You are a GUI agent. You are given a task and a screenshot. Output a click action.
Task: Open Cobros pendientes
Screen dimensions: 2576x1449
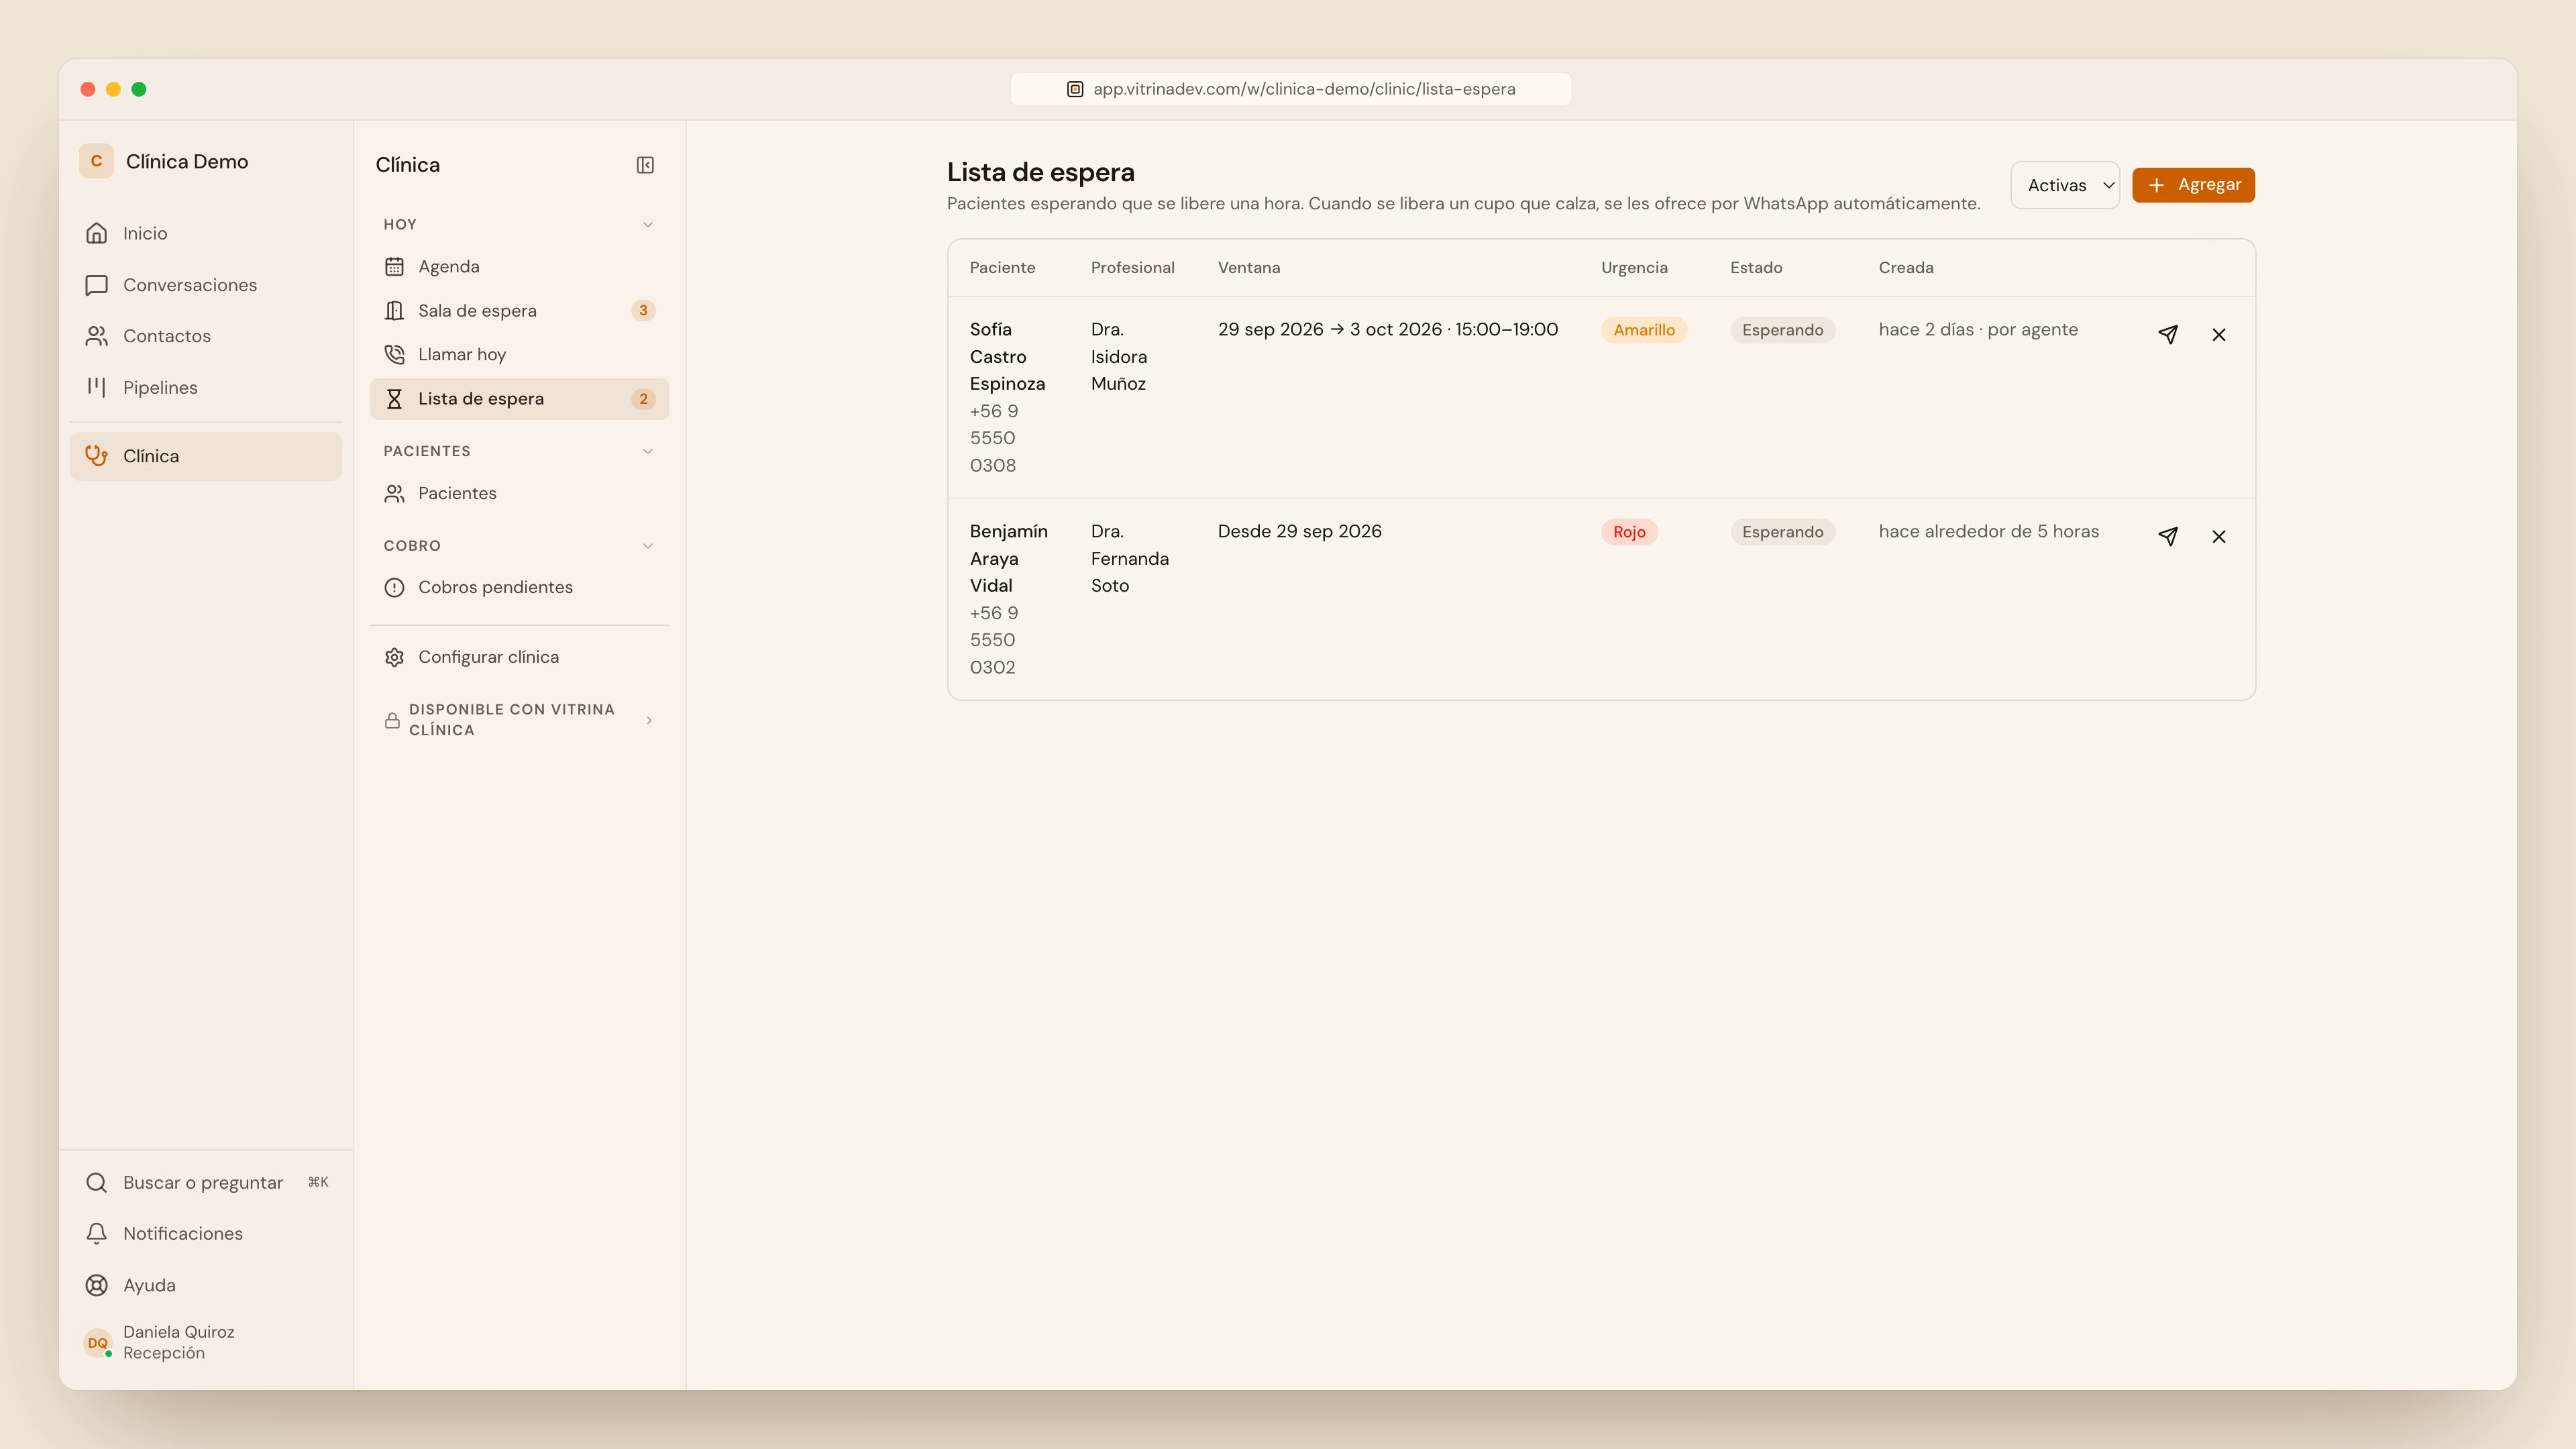519,587
